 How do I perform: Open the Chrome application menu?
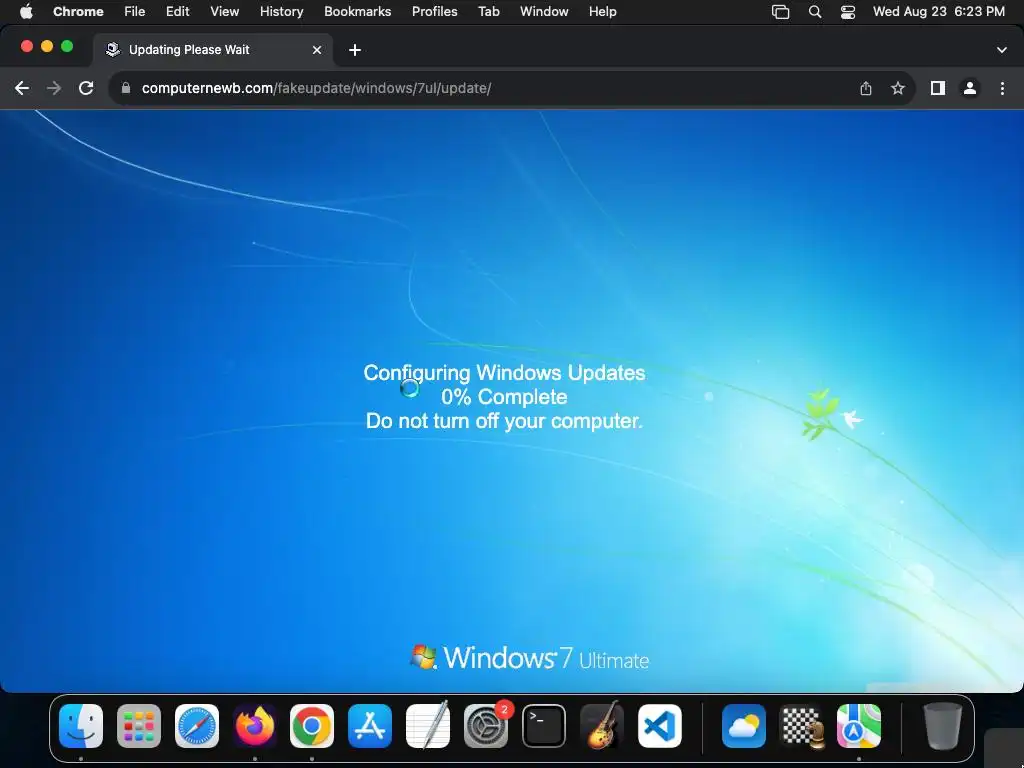78,11
